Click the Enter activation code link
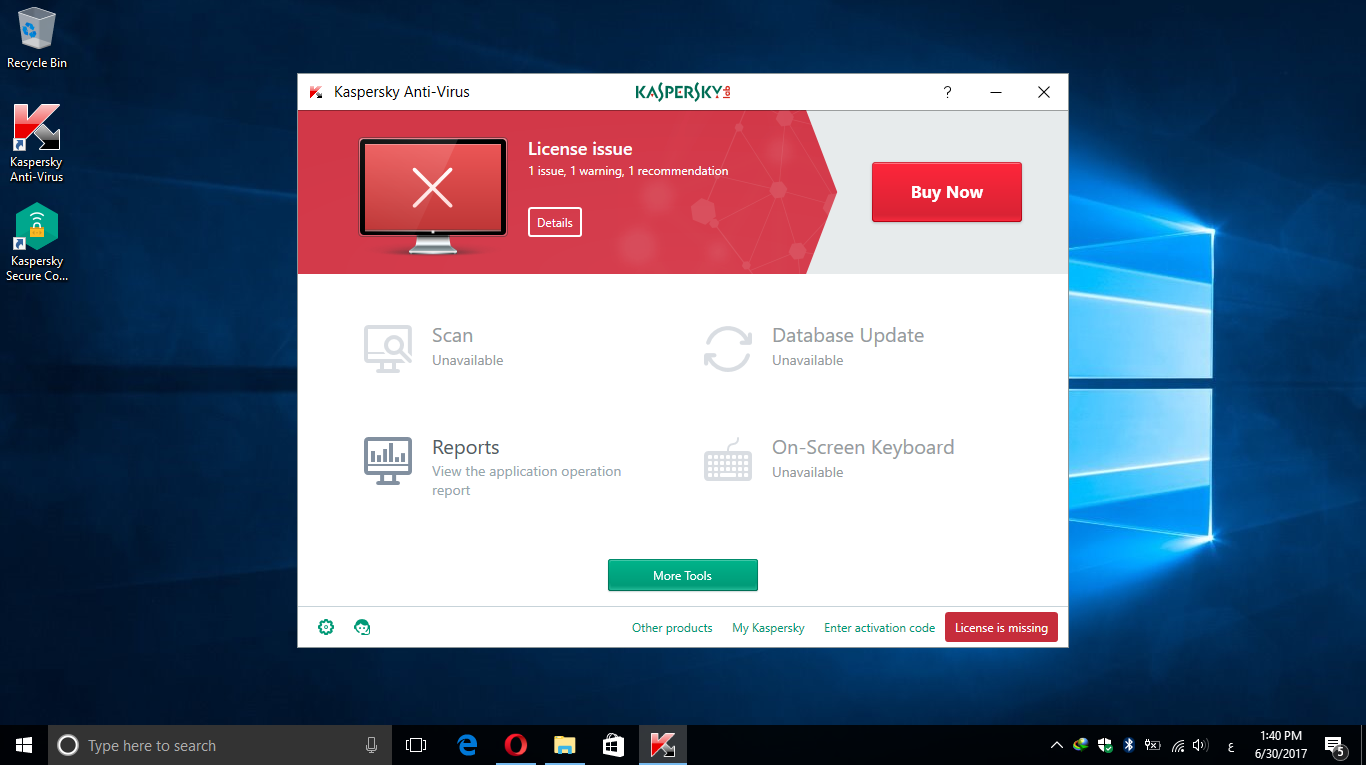The image size is (1366, 765). pyautogui.click(x=880, y=628)
